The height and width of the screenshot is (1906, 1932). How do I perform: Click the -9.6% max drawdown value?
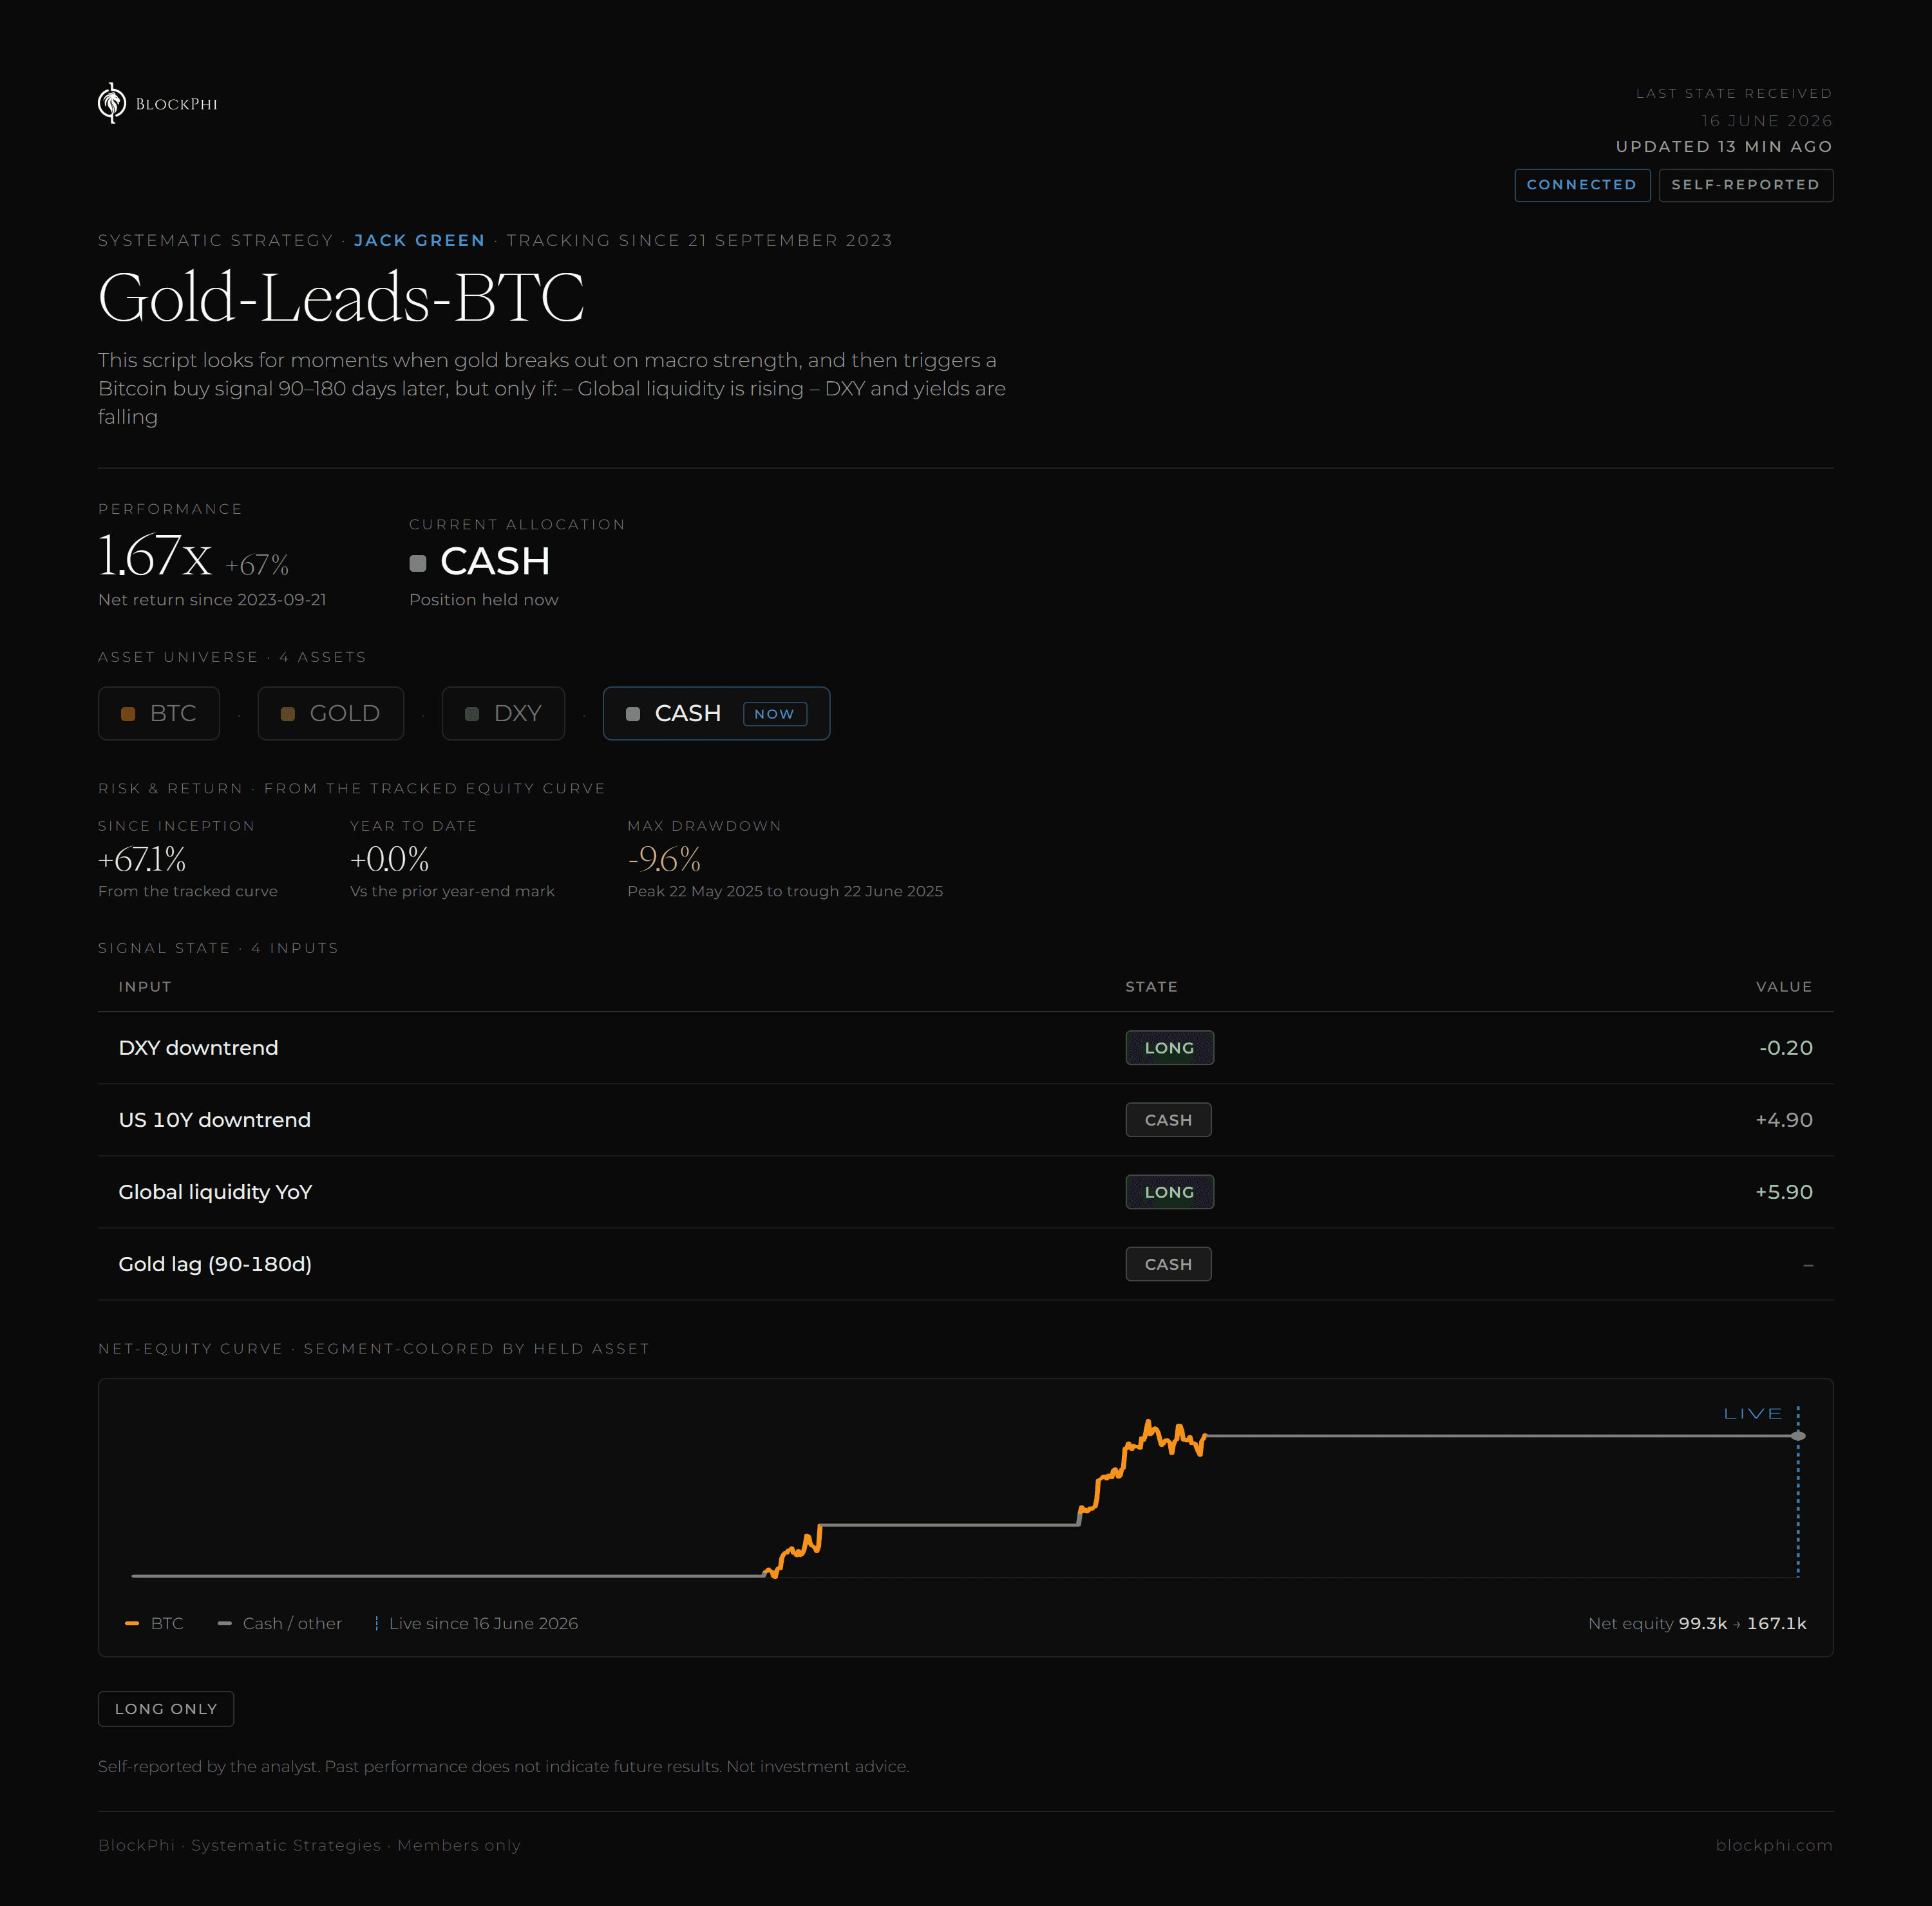tap(664, 859)
